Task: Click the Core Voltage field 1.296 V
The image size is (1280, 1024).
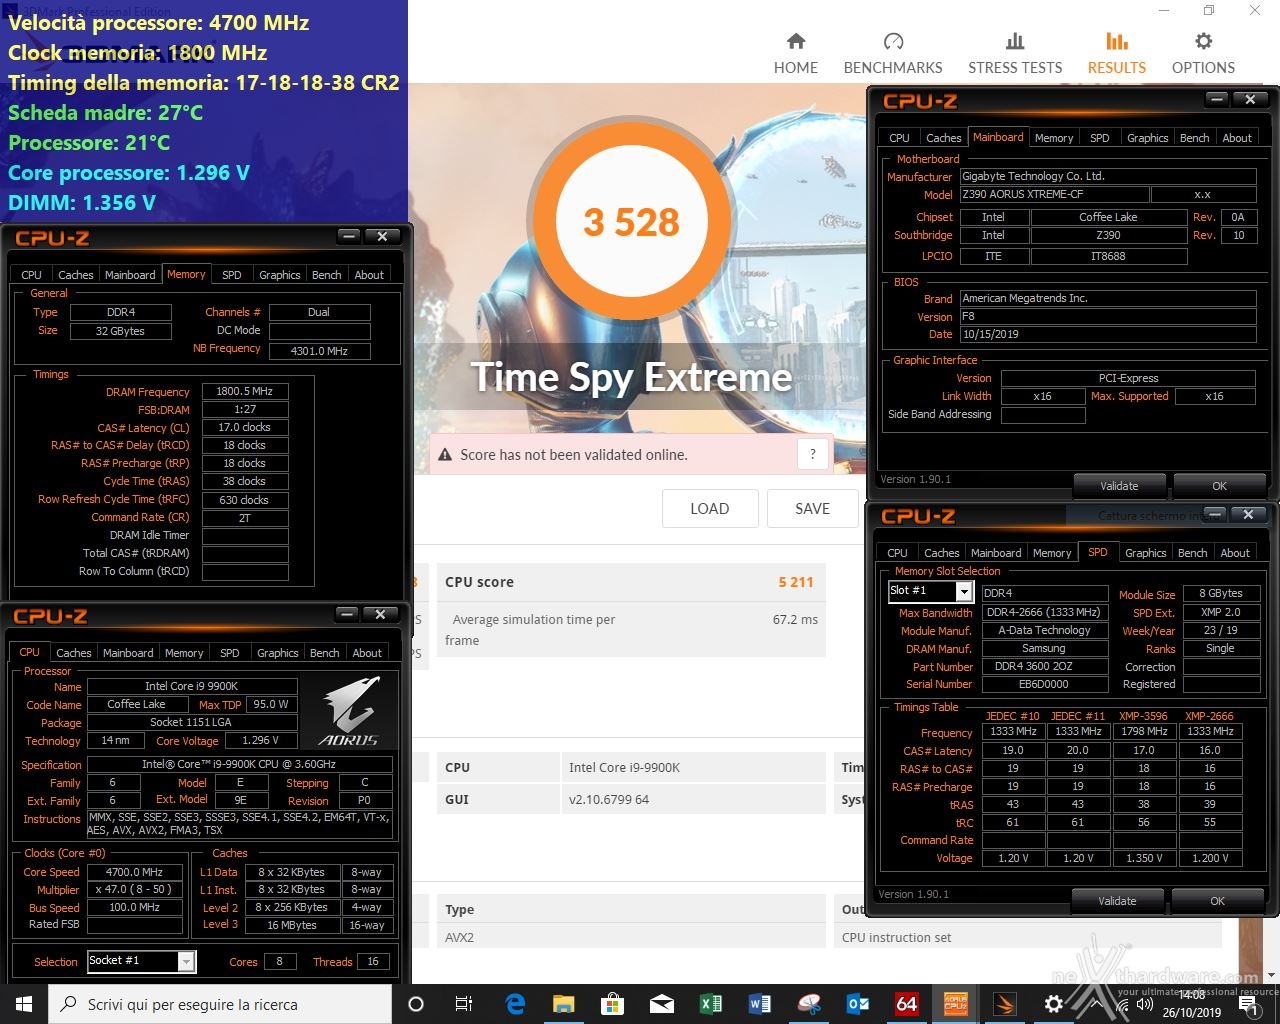Action: [260, 741]
